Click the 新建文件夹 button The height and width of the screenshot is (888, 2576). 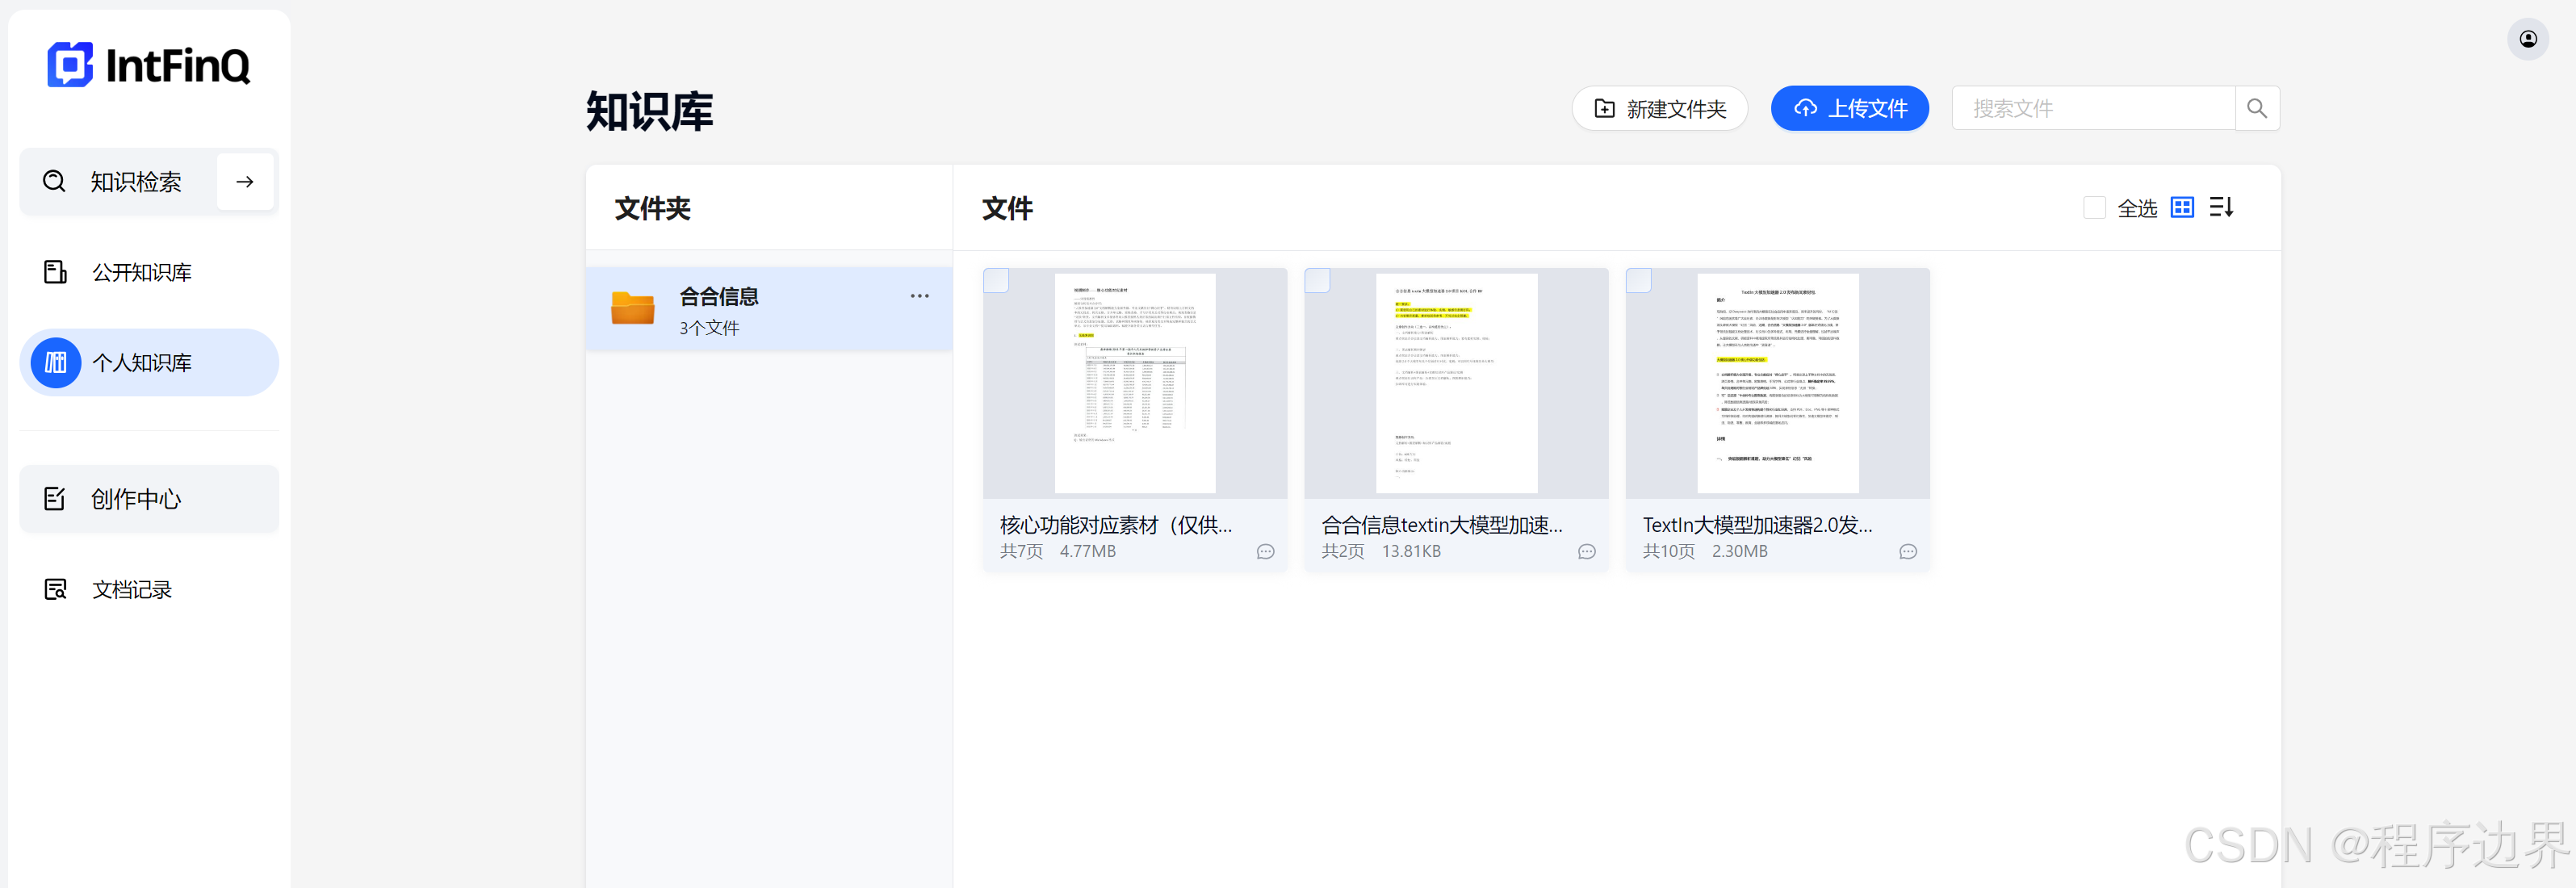(x=1659, y=108)
